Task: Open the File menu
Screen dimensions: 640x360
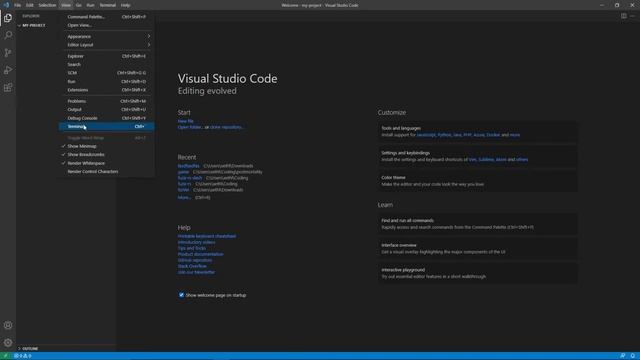Action: pyautogui.click(x=18, y=5)
